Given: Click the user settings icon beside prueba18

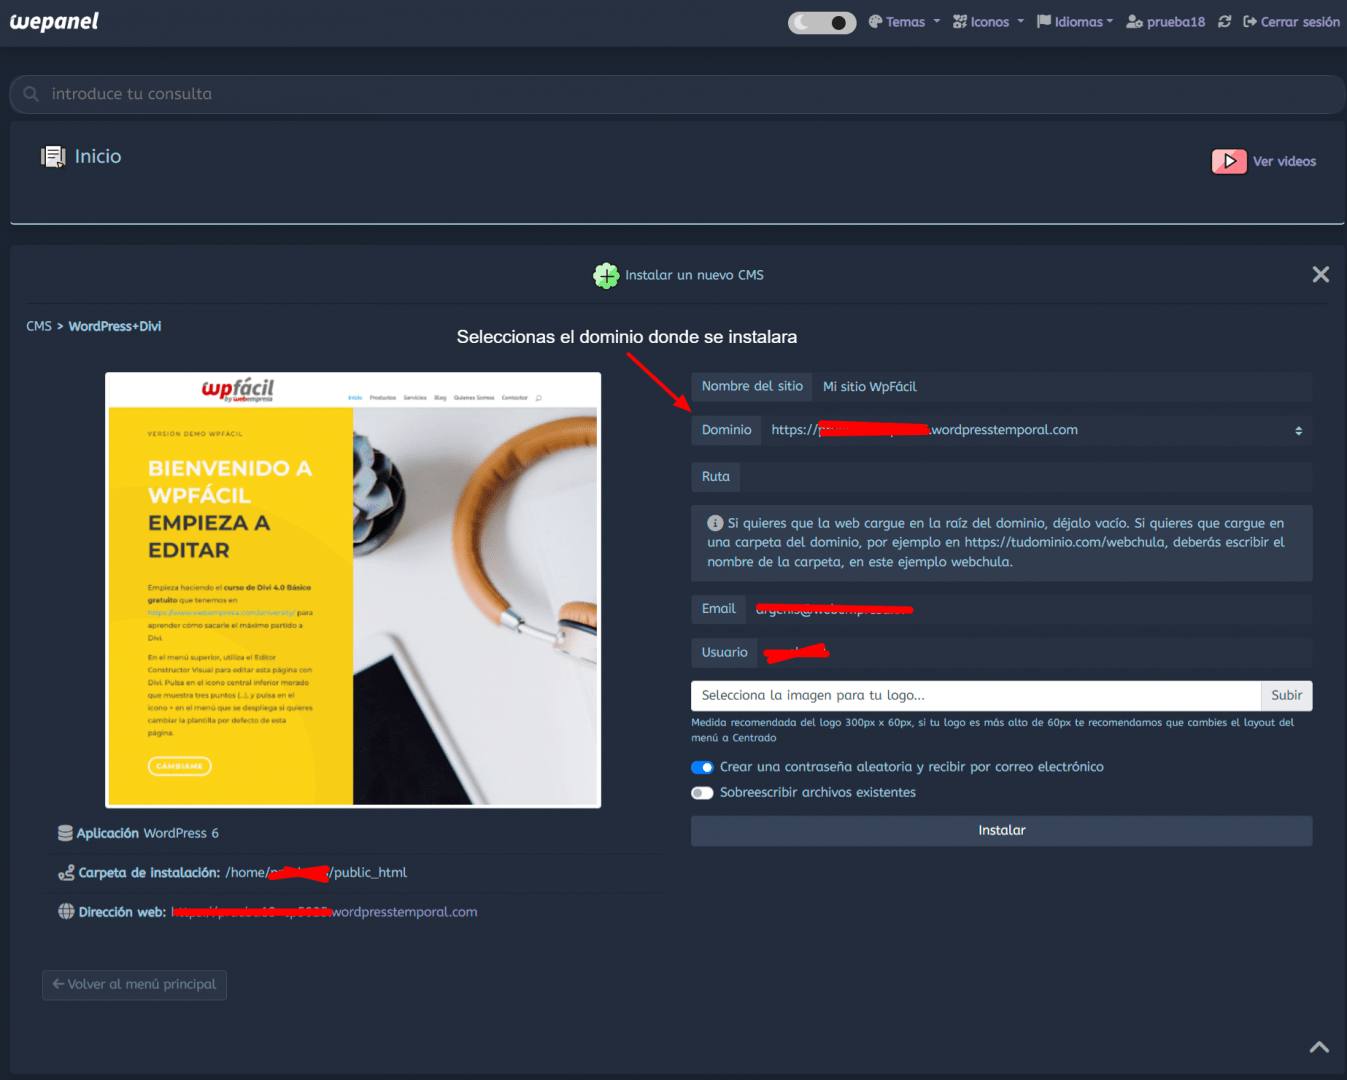Looking at the screenshot, I should click(x=1134, y=22).
